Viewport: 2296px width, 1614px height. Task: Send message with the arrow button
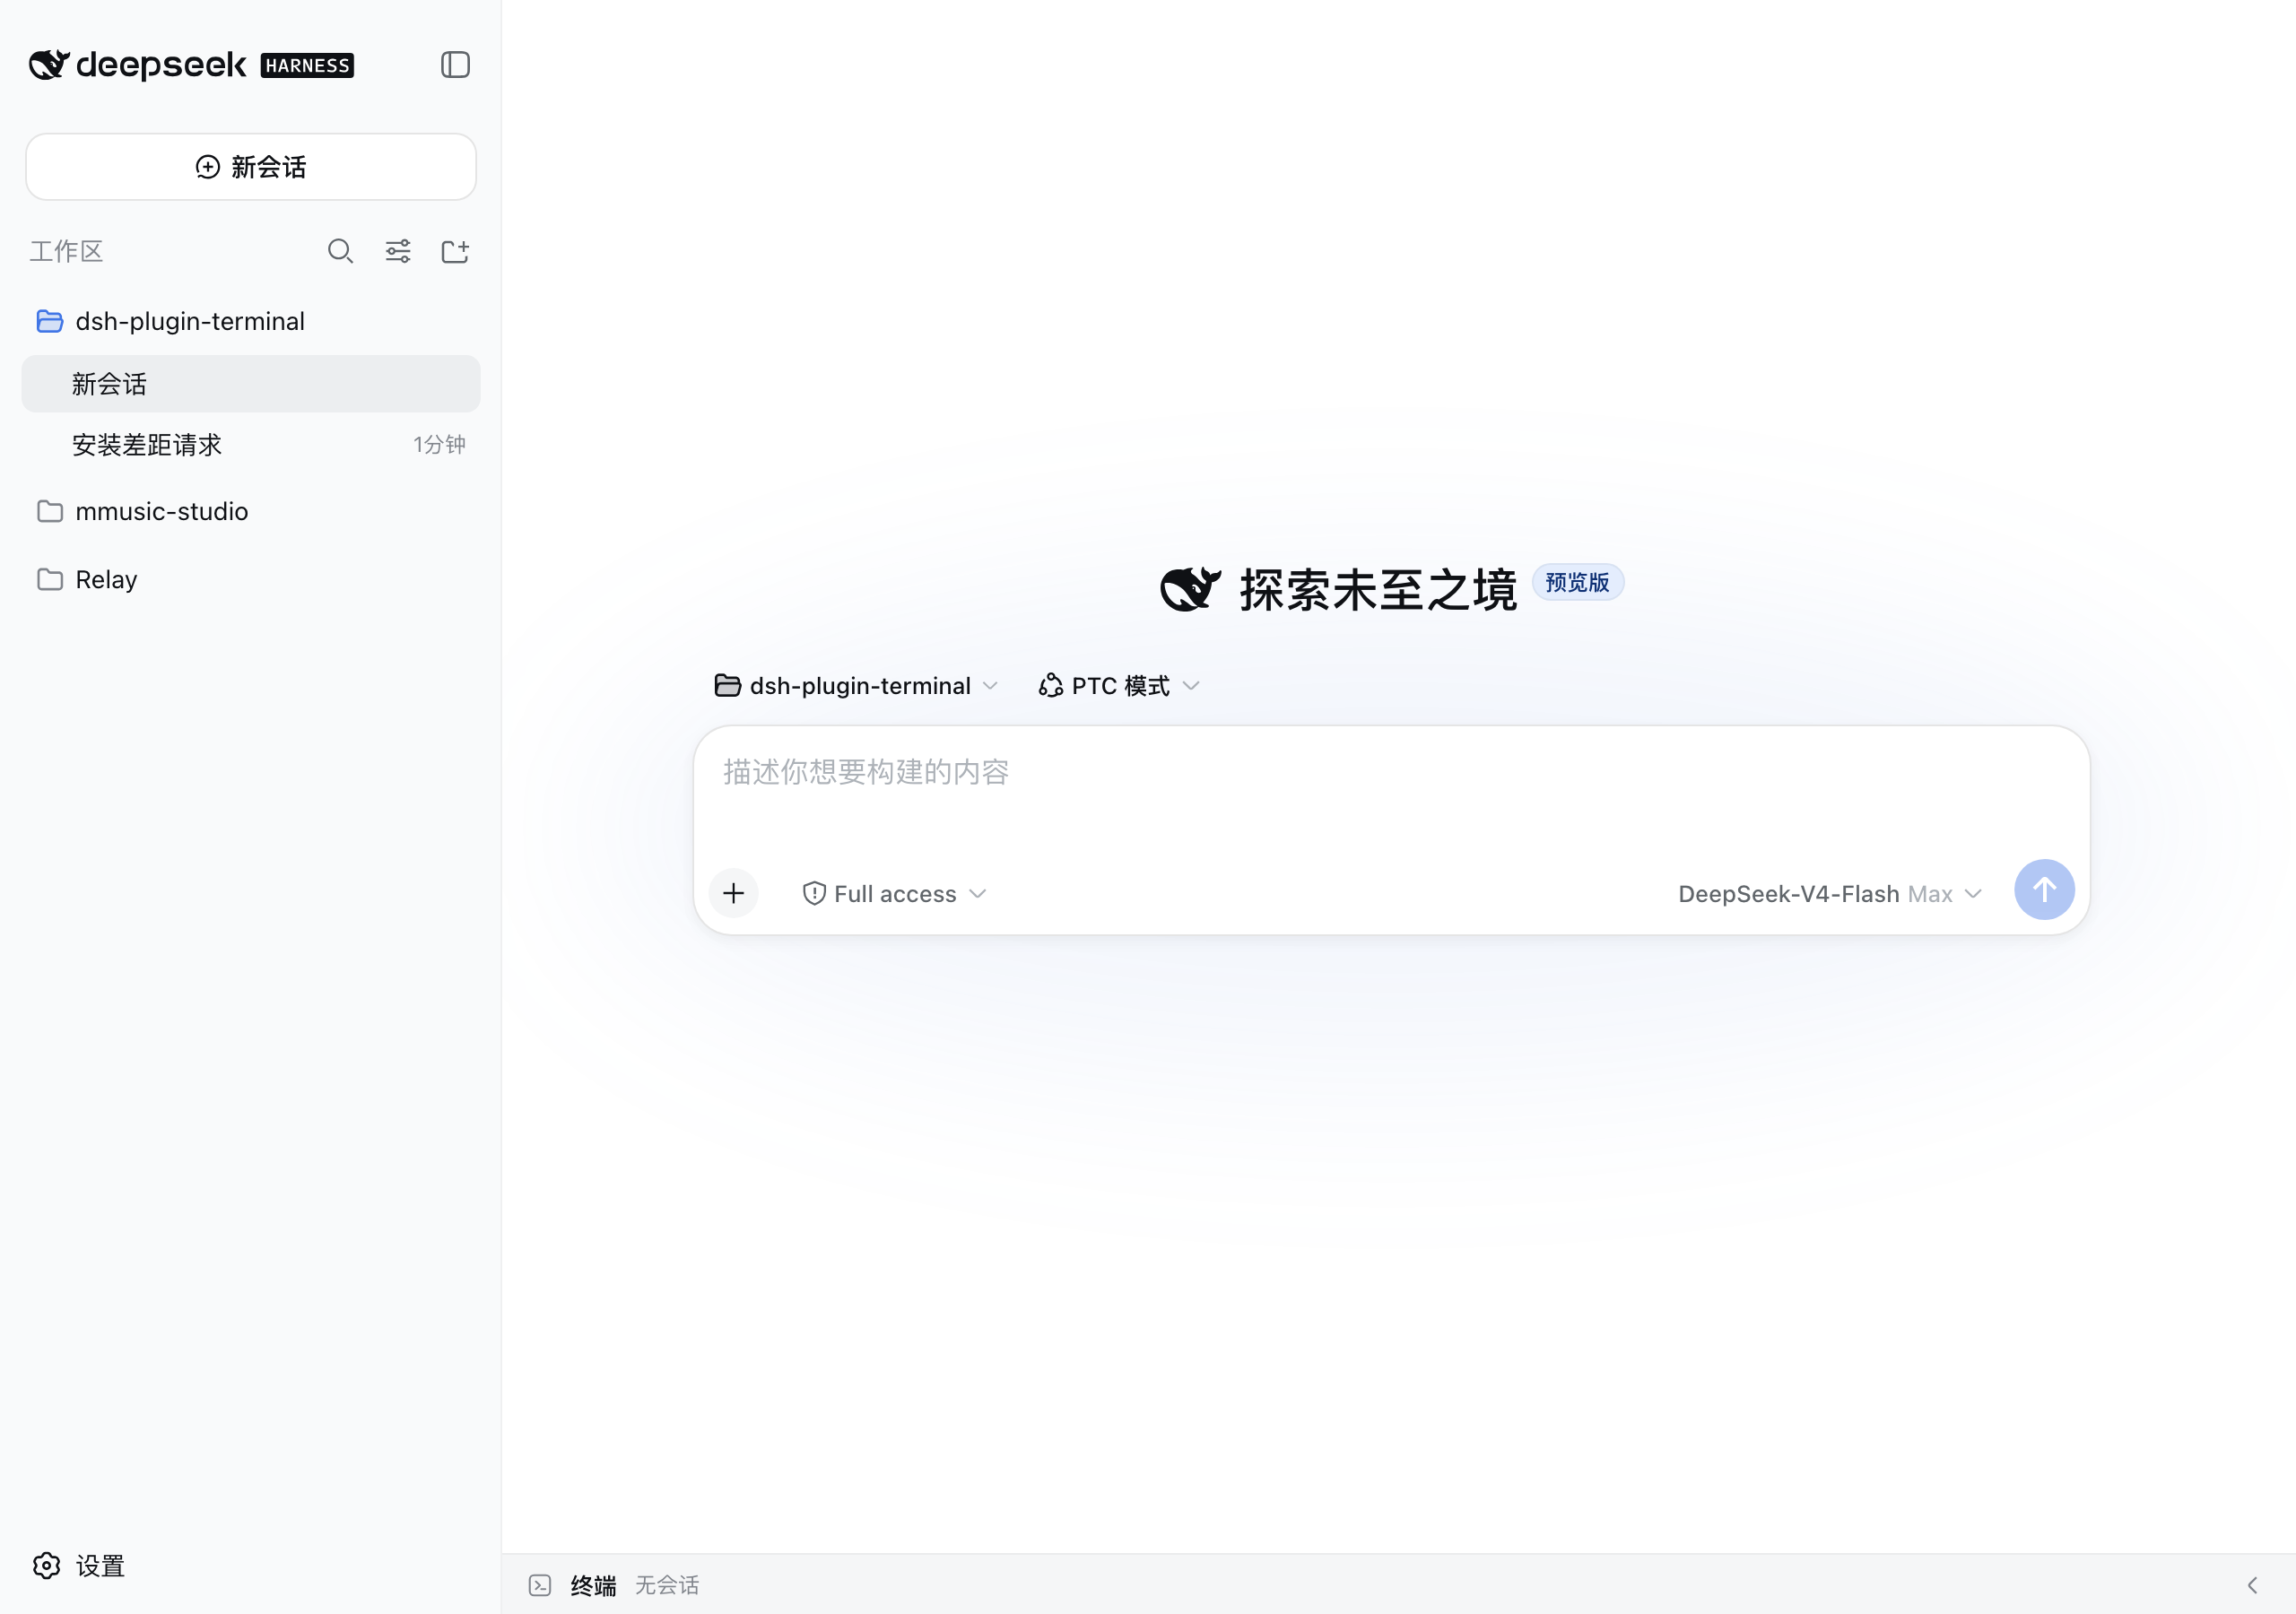(x=2044, y=890)
